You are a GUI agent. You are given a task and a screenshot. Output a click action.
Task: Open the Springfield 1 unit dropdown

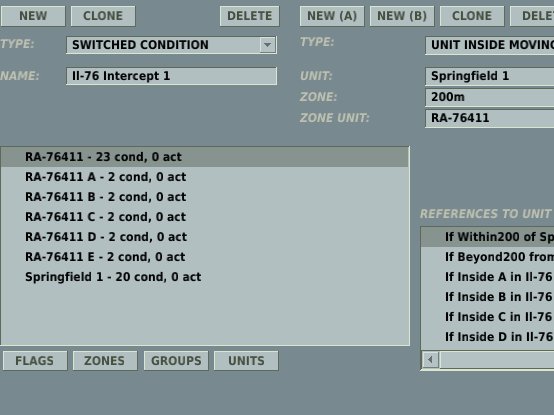pos(489,76)
